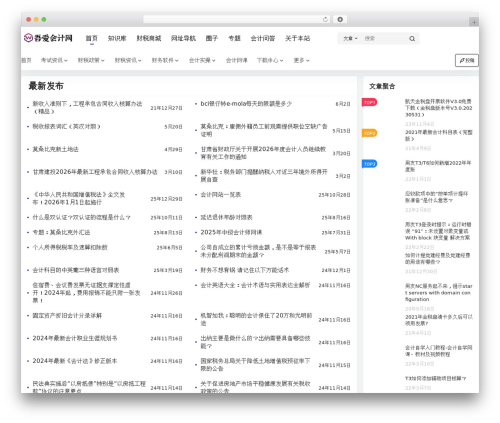This screenshot has height=423, width=500.
Task: Reload the page via browser refresh icon
Action: pyautogui.click(x=325, y=19)
